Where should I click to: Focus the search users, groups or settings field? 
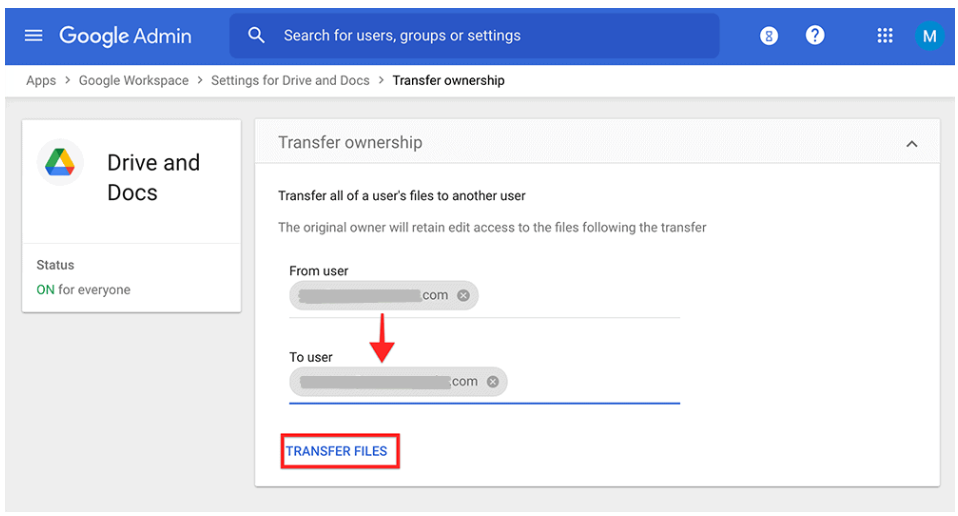click(x=474, y=36)
